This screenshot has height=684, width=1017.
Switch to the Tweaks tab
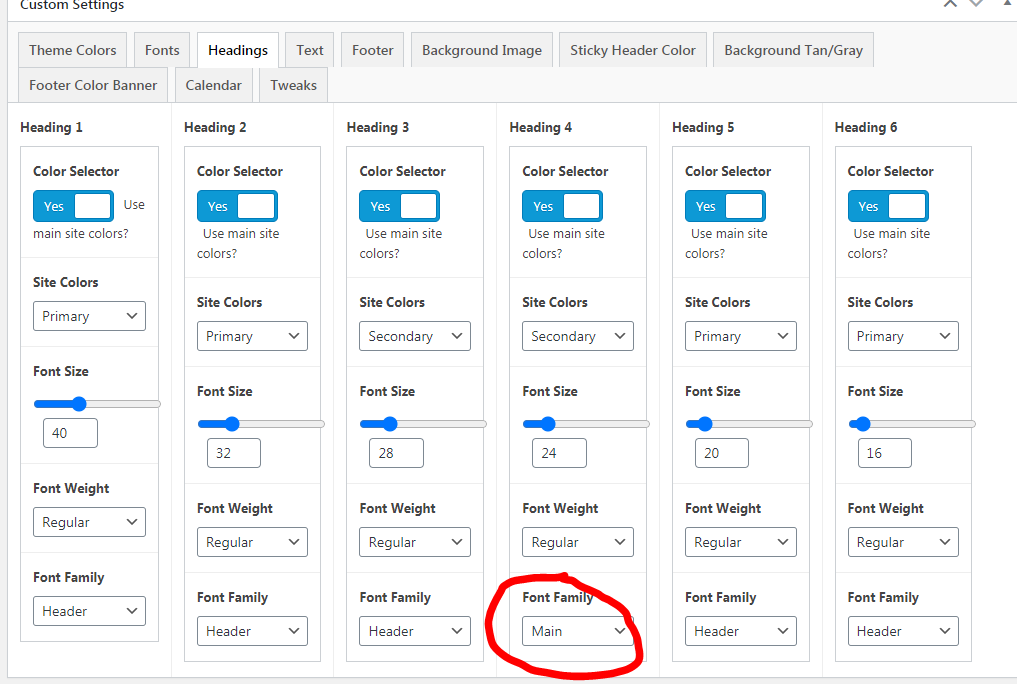click(x=293, y=85)
